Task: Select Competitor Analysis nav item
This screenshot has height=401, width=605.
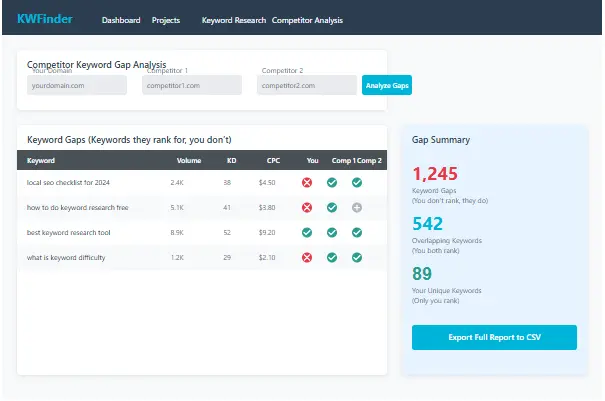Action: click(x=307, y=20)
